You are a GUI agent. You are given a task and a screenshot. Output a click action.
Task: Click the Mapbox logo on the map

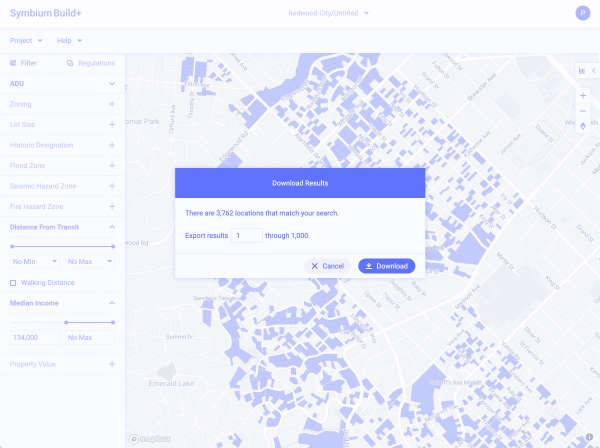pyautogui.click(x=150, y=438)
